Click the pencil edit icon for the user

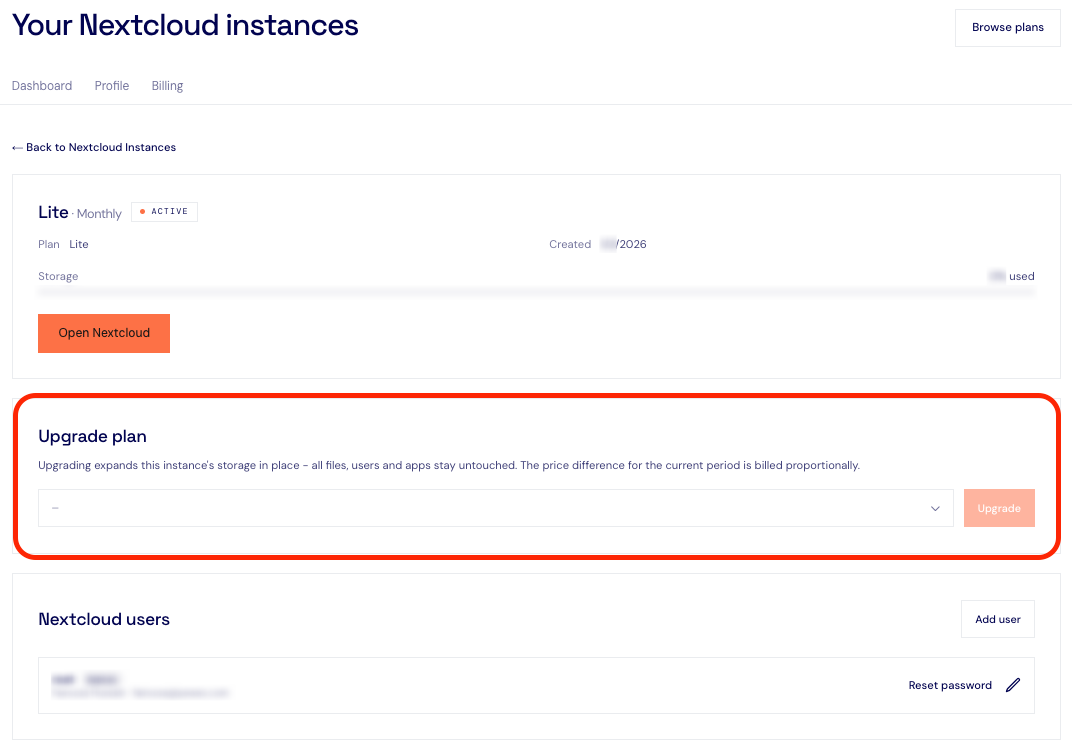click(1013, 685)
